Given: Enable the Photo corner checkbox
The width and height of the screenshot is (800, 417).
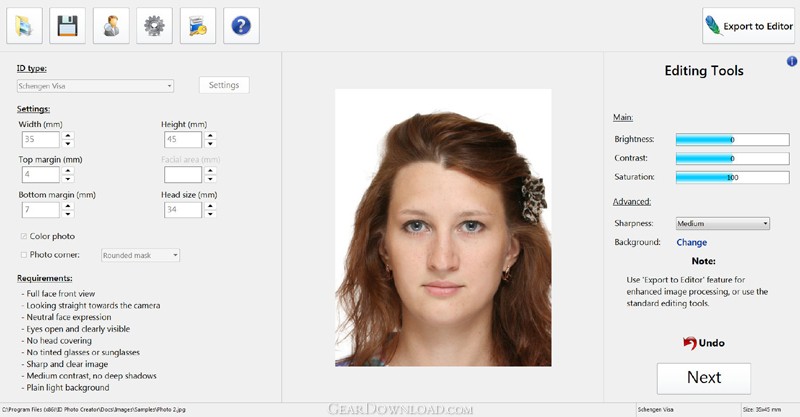Looking at the screenshot, I should click(23, 255).
